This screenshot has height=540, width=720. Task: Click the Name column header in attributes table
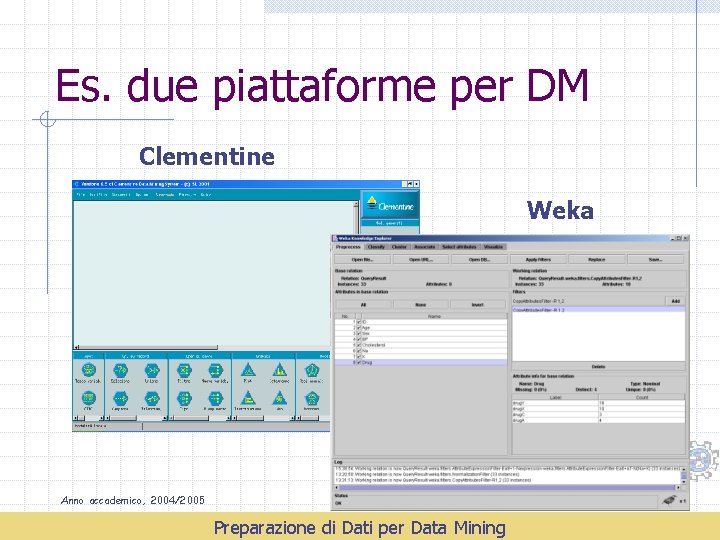tap(434, 316)
